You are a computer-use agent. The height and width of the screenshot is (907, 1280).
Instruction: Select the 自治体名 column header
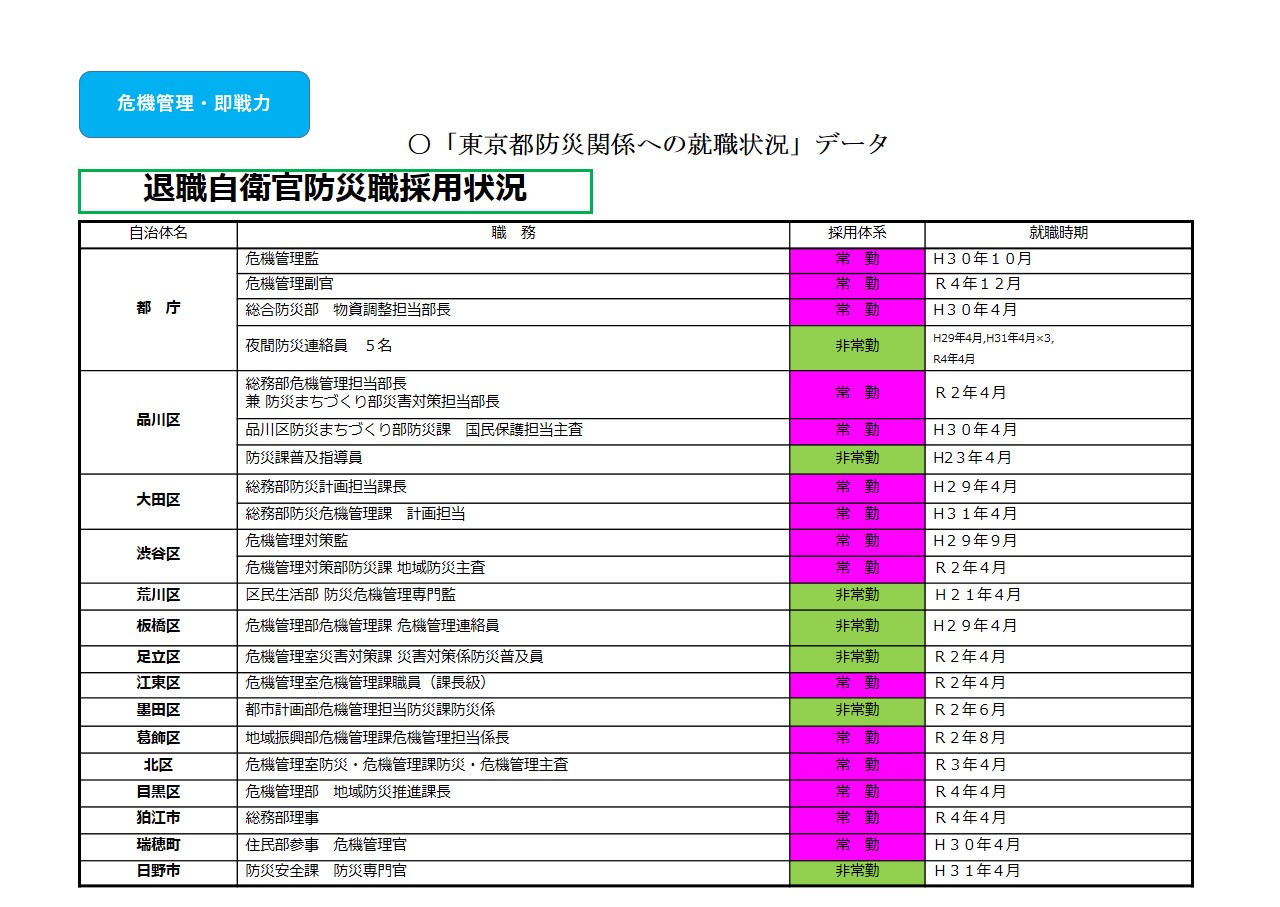[159, 233]
